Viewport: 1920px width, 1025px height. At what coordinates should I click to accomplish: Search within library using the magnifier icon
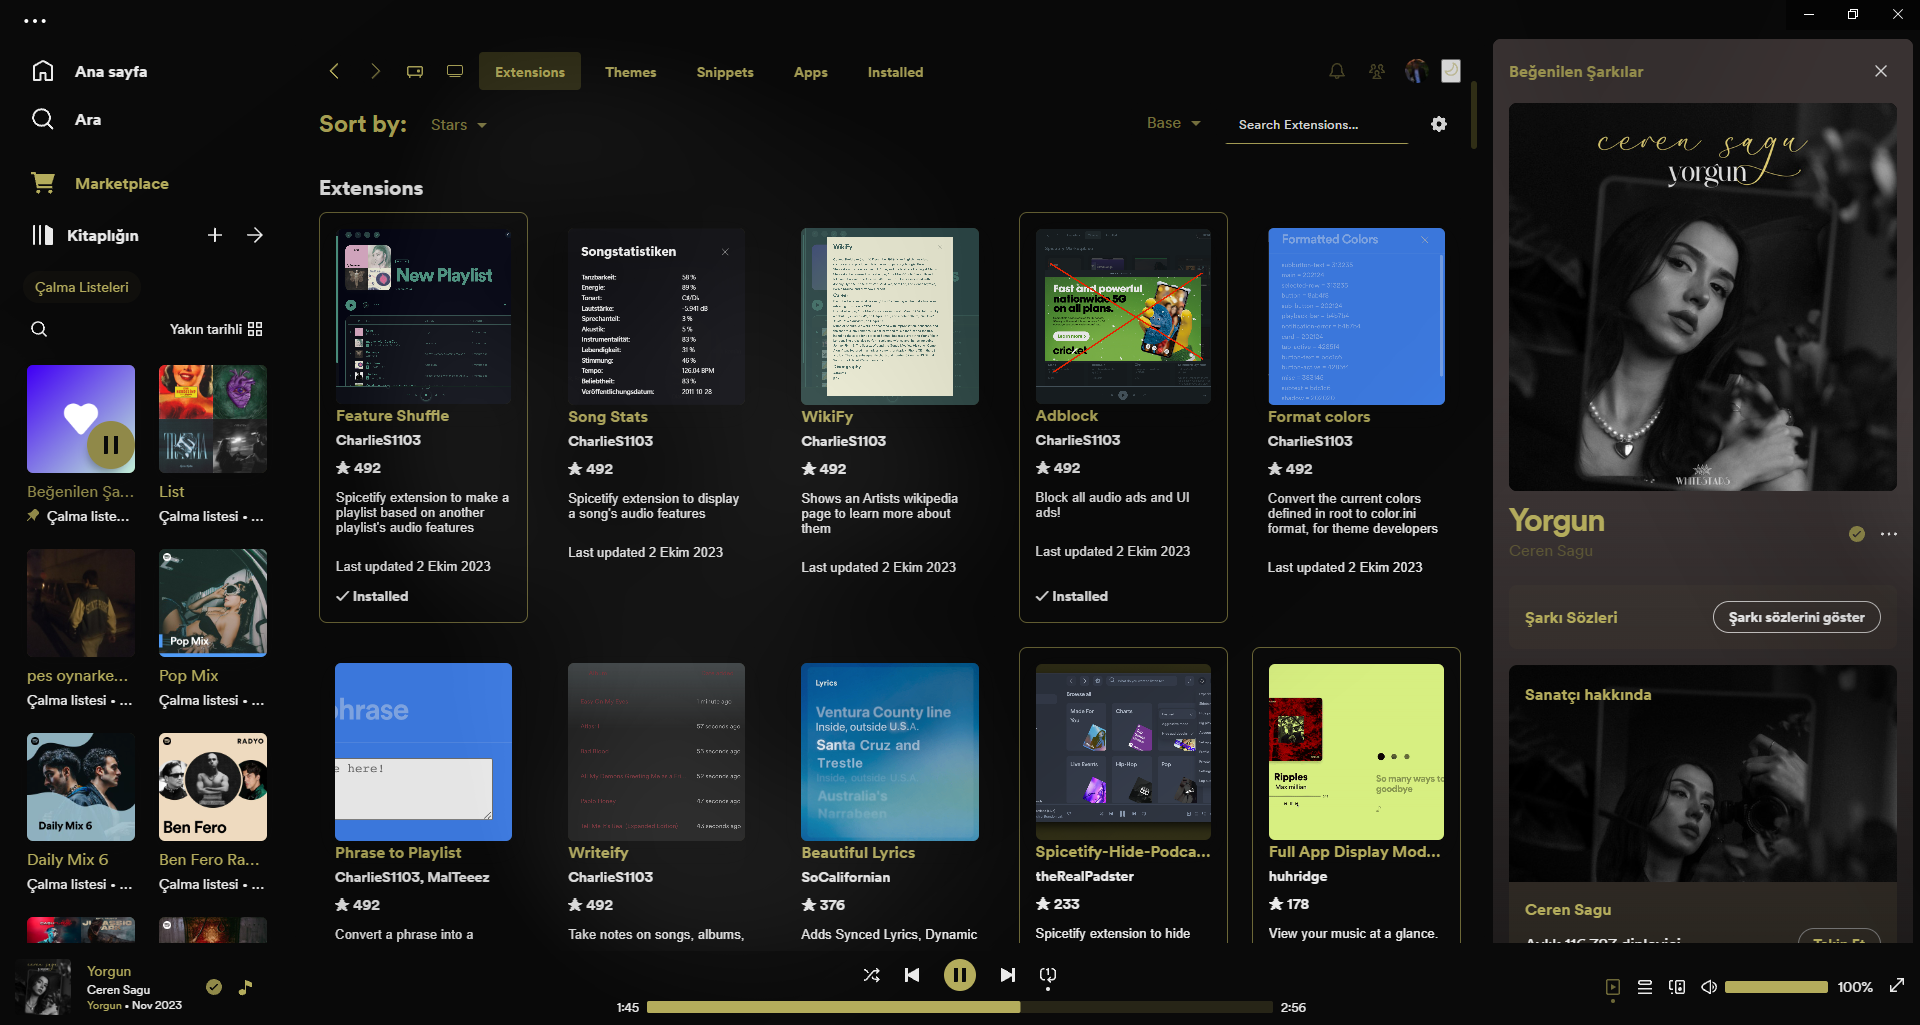pyautogui.click(x=39, y=329)
